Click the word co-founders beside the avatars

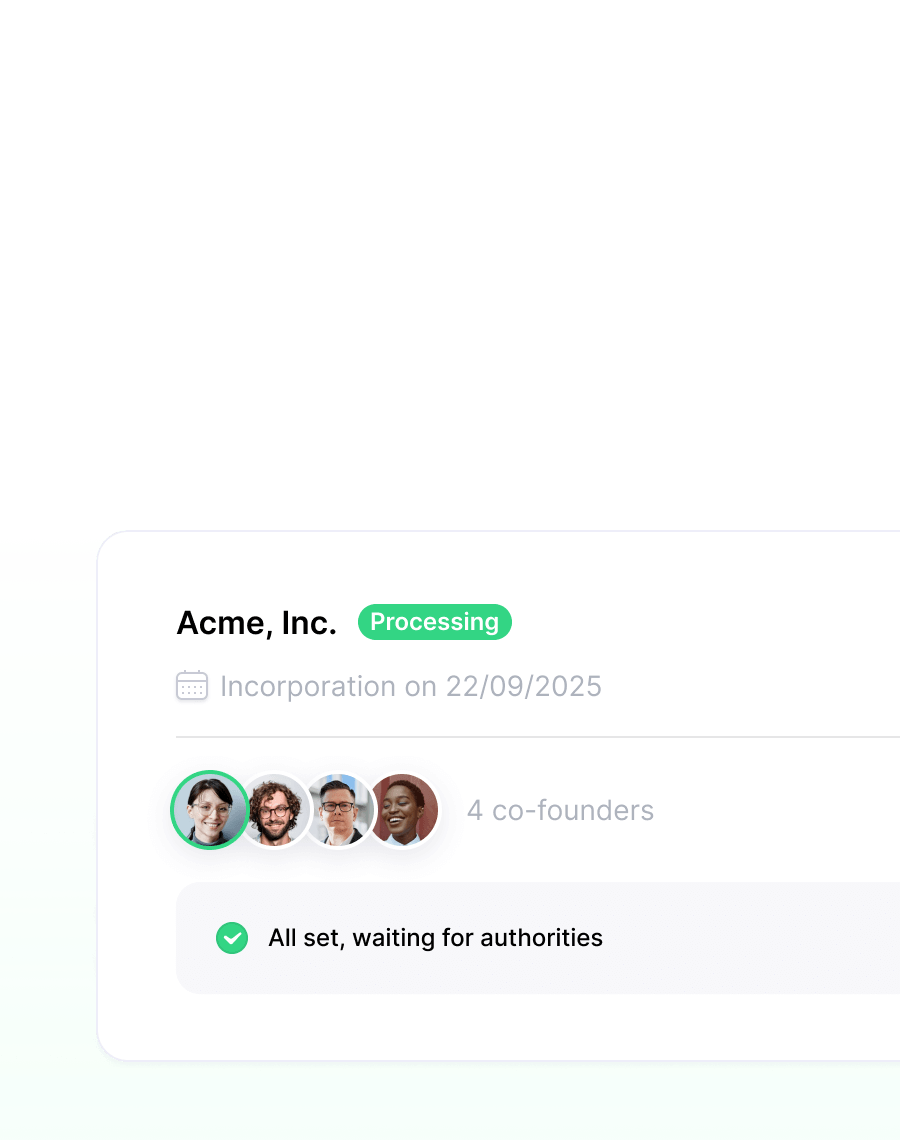573,811
